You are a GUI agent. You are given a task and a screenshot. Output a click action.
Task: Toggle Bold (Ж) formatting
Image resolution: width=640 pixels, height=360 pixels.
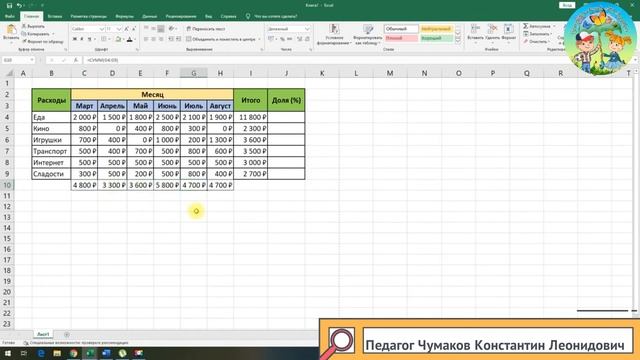click(75, 39)
